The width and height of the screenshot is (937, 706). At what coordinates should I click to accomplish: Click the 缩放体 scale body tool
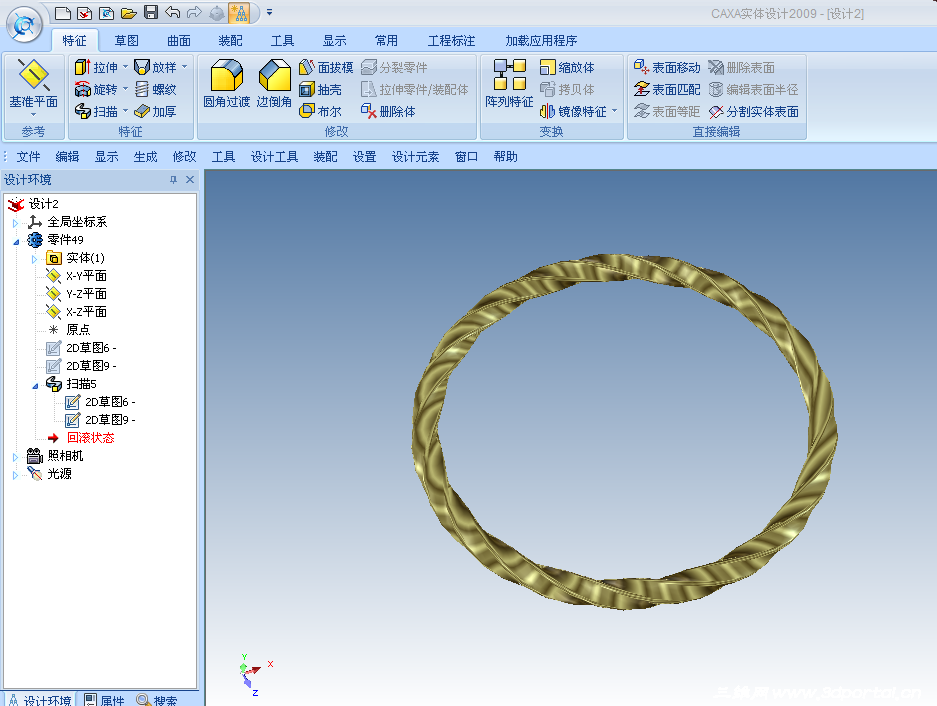tap(567, 67)
